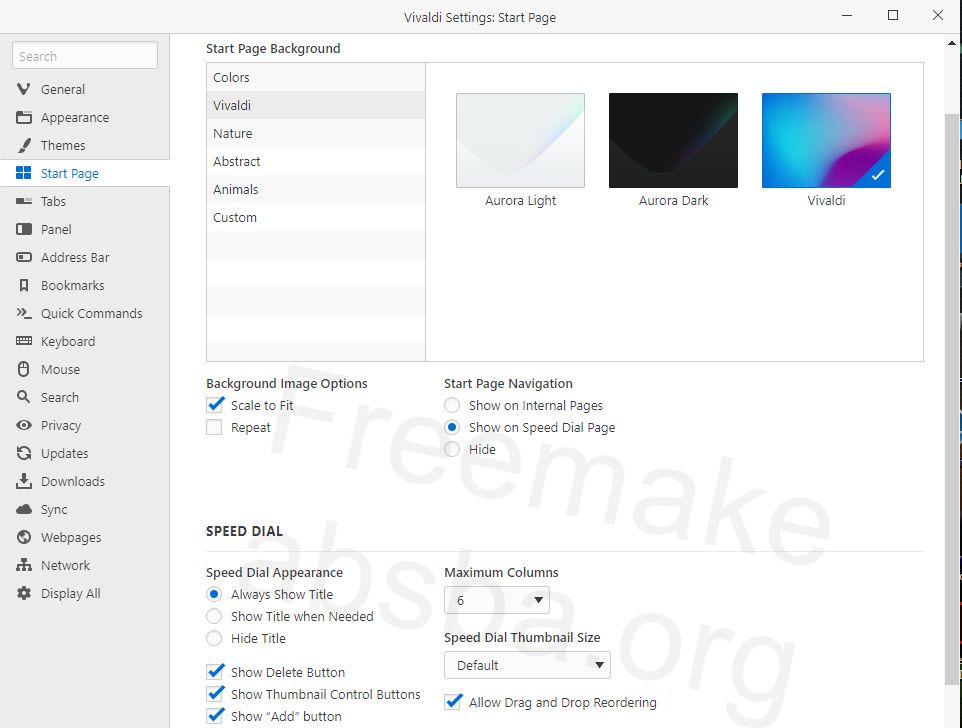The height and width of the screenshot is (728, 962).
Task: Click the Start Page grid icon
Action: [x=23, y=173]
